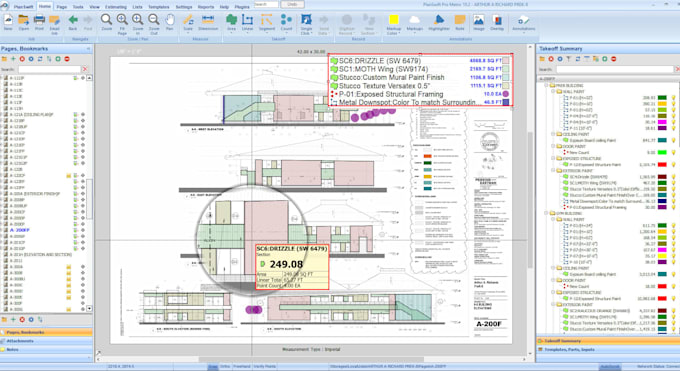Toggle lightbulb for first P-12 Exposed Structure Paint
This screenshot has height=371, width=680.
click(x=673, y=165)
